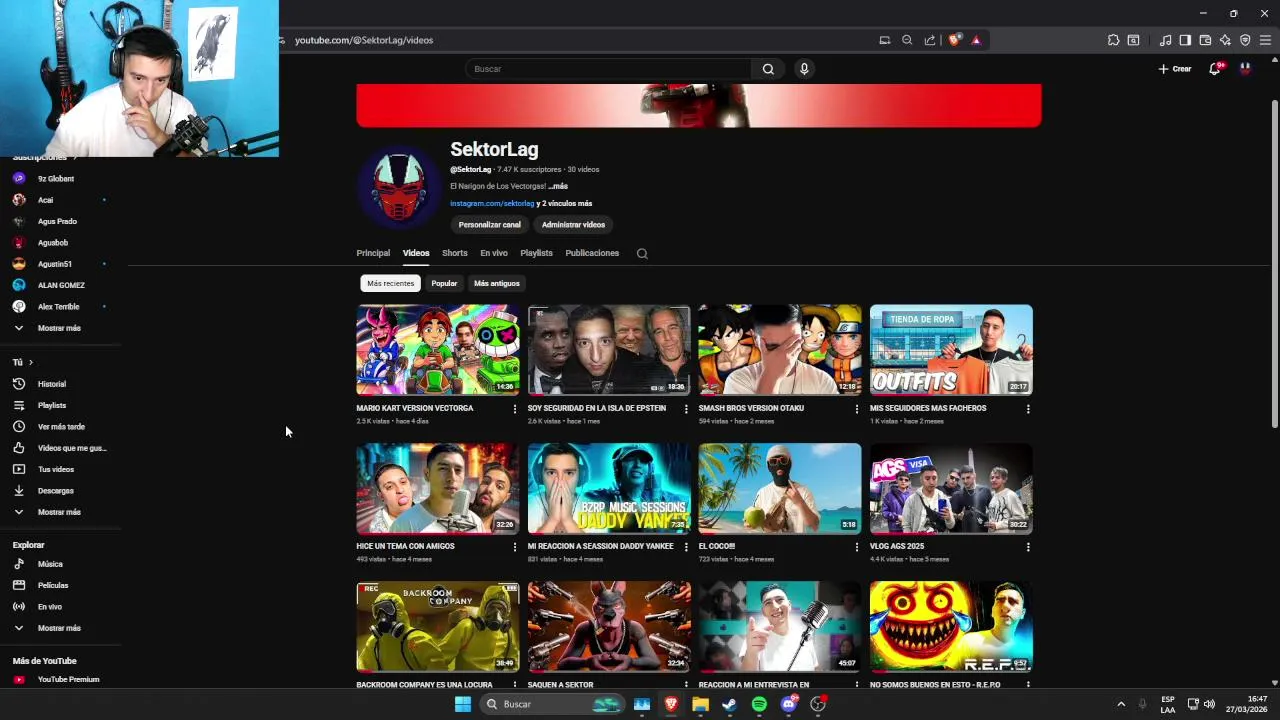Expand the Tú section chevron
Image resolution: width=1280 pixels, height=720 pixels.
click(31, 362)
